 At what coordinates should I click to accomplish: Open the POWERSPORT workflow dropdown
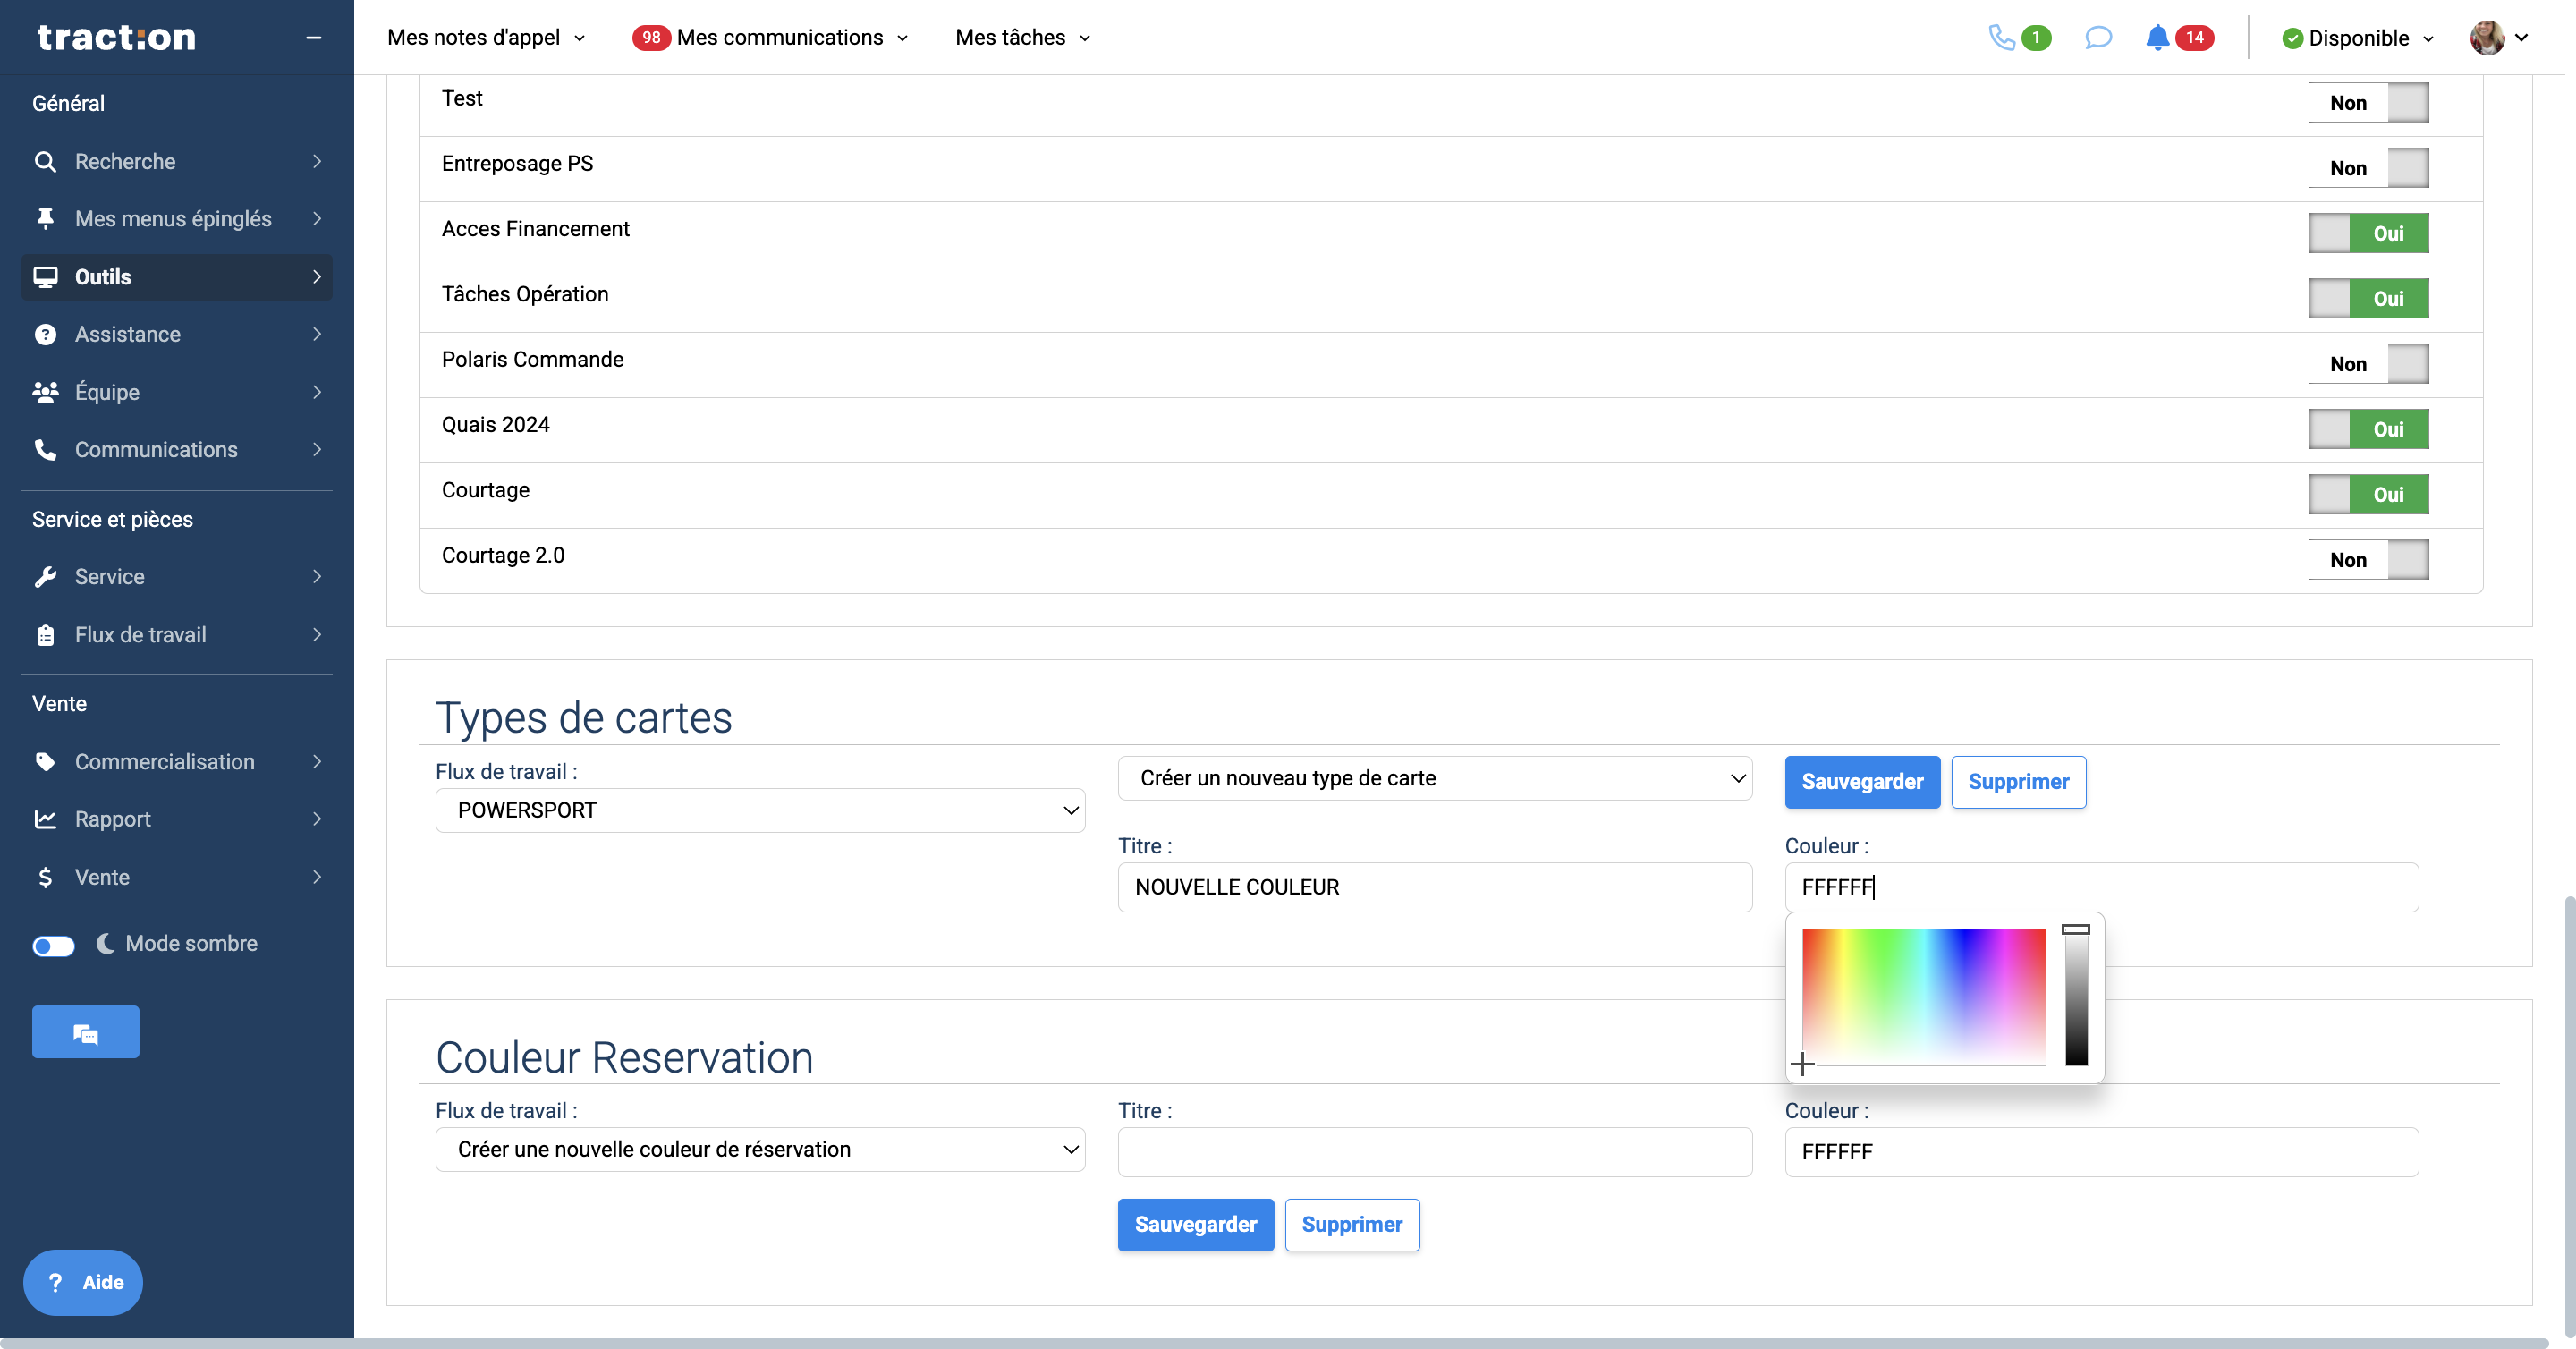point(760,810)
